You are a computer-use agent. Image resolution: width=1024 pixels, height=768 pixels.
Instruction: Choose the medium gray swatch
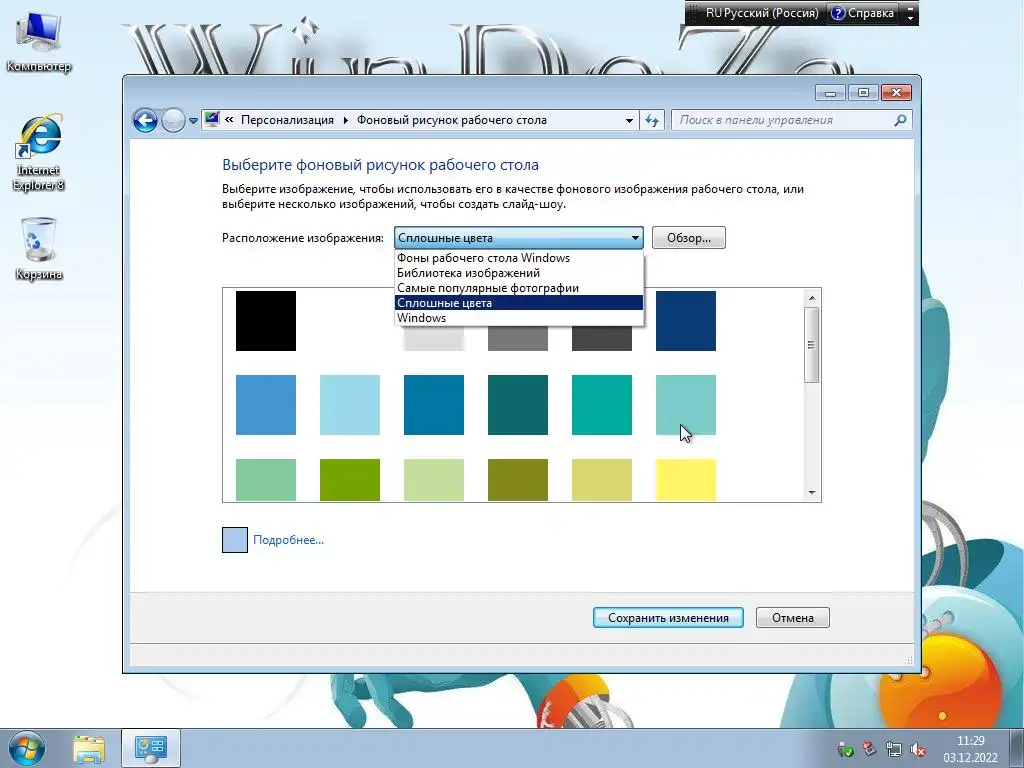point(518,339)
